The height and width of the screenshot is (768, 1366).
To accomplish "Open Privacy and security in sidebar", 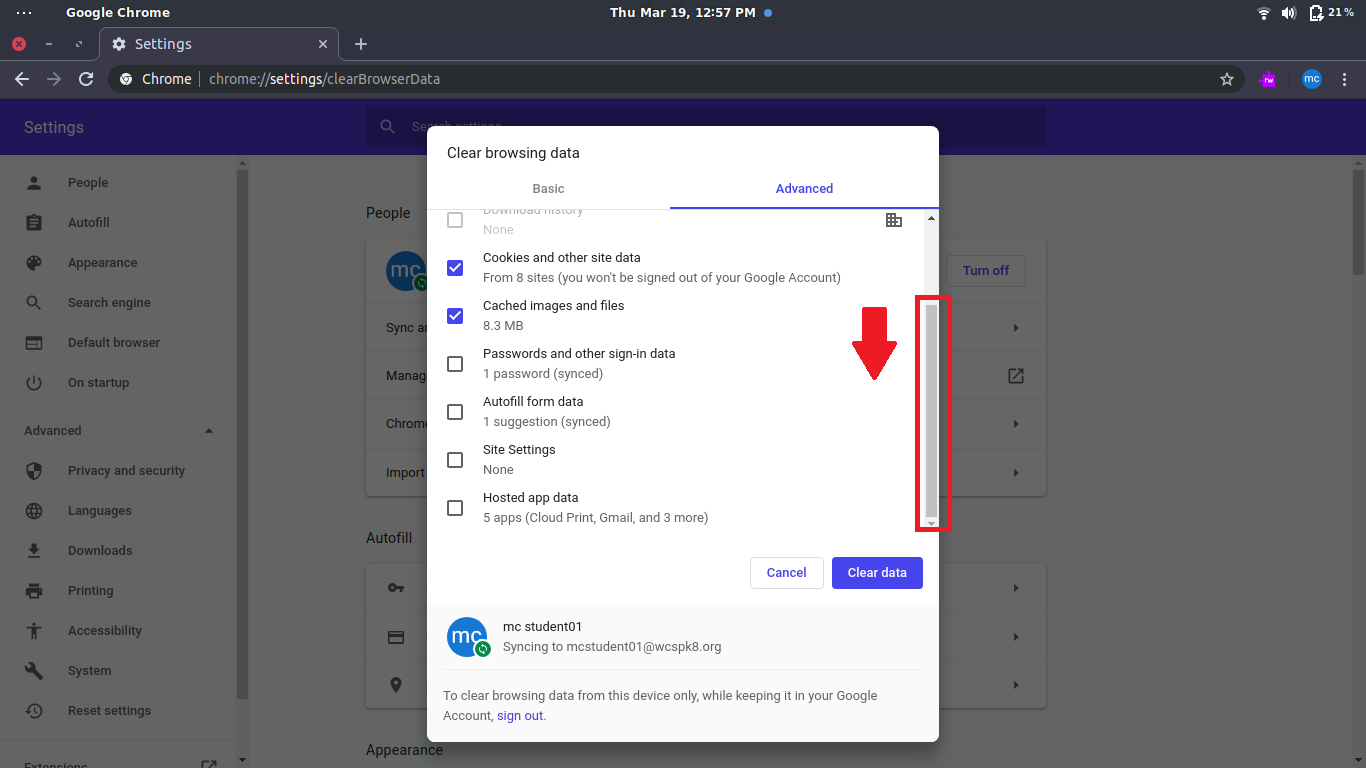I will pos(126,471).
